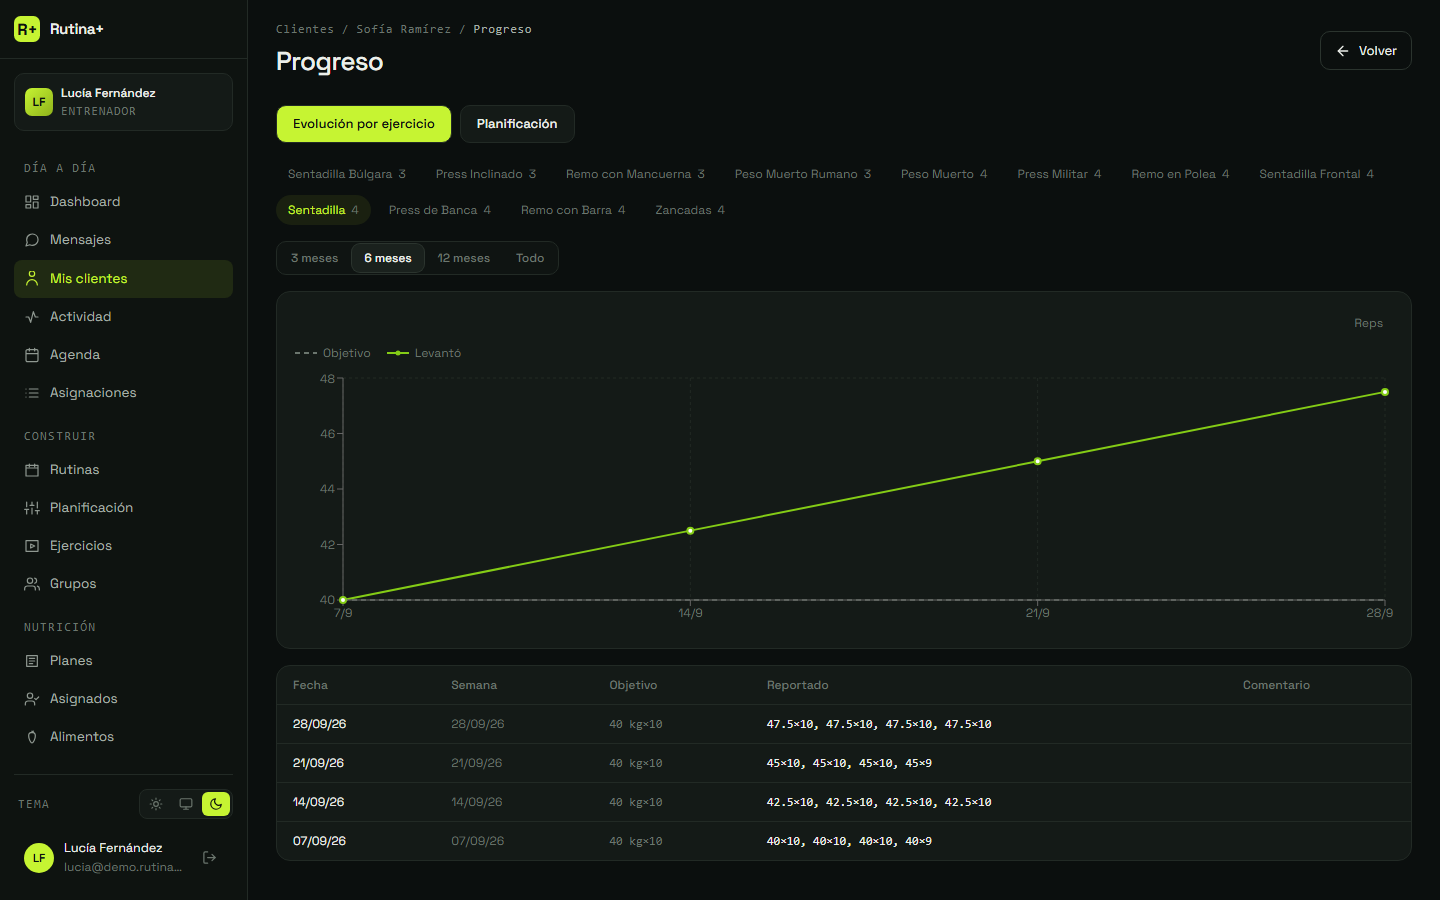Click the Volver button
The image size is (1440, 900).
(1366, 51)
